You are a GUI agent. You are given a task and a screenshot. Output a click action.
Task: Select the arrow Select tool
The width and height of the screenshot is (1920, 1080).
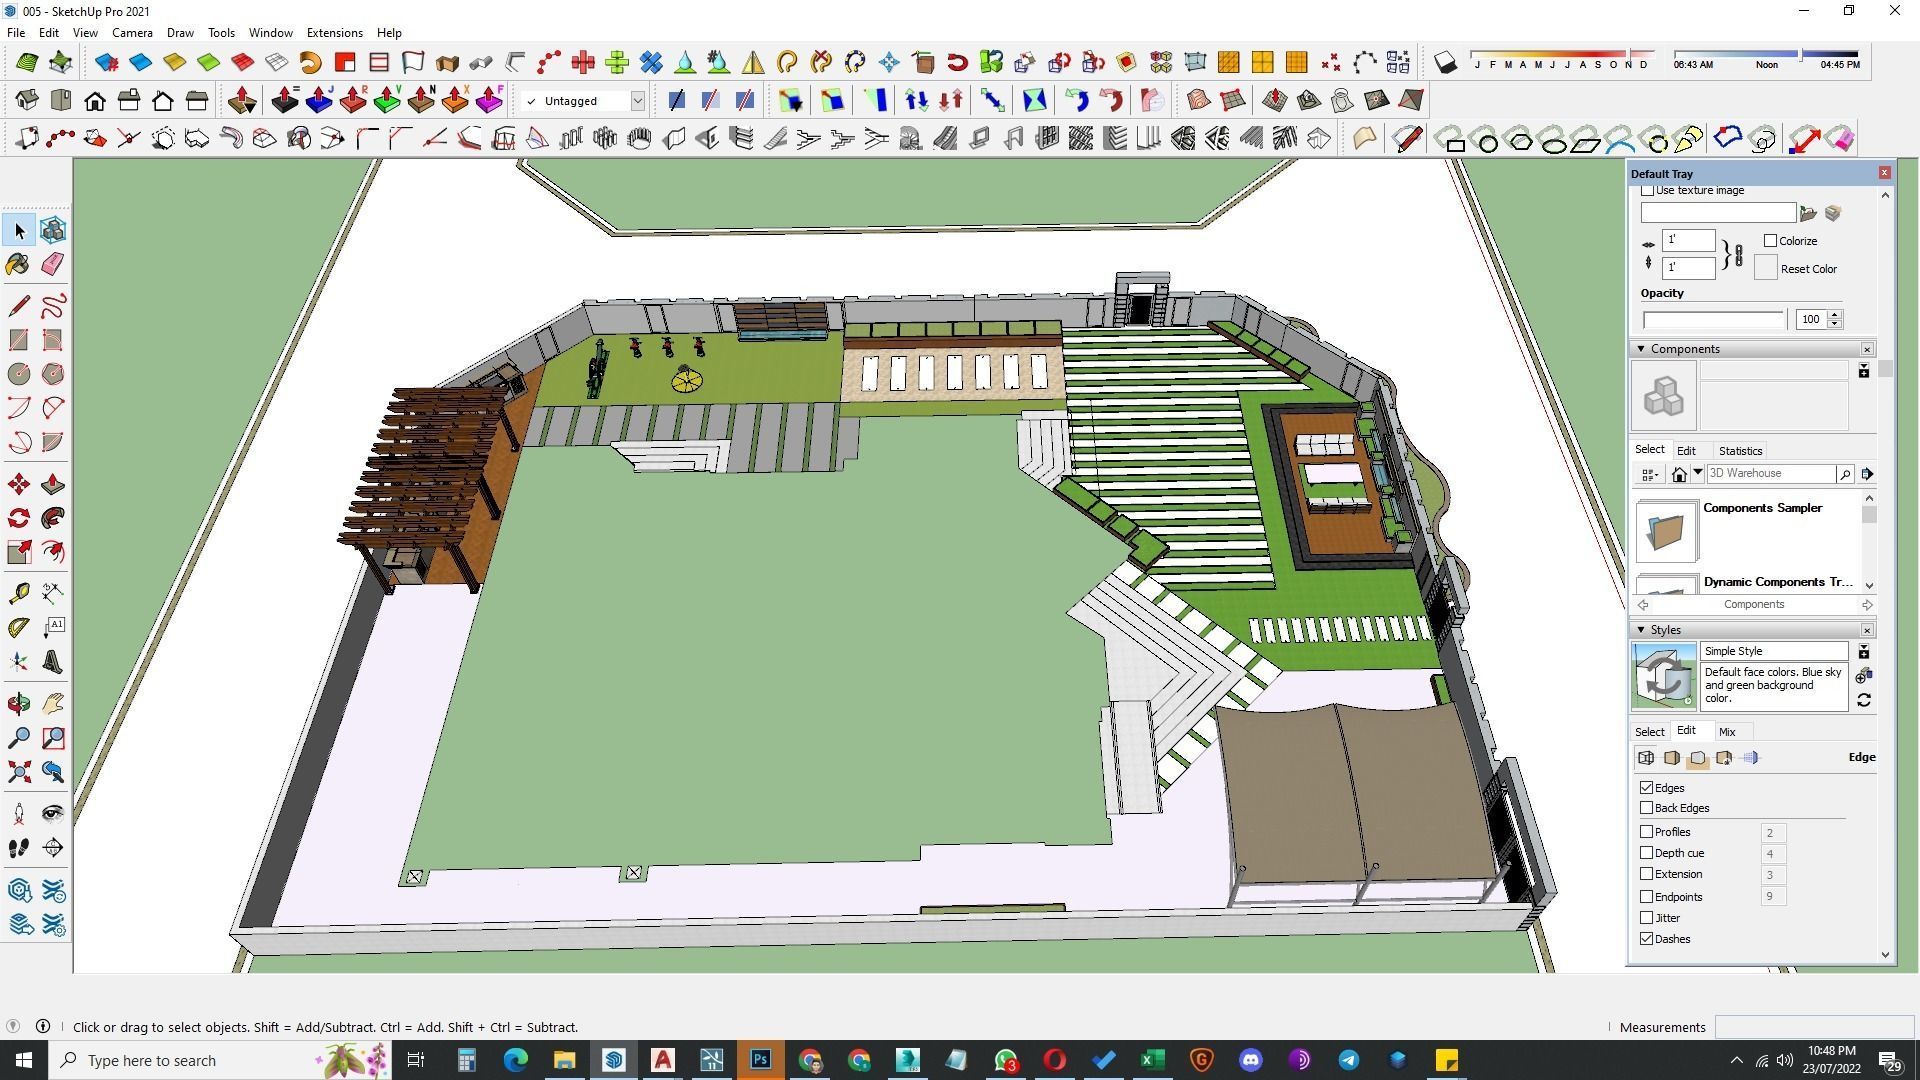pyautogui.click(x=19, y=231)
